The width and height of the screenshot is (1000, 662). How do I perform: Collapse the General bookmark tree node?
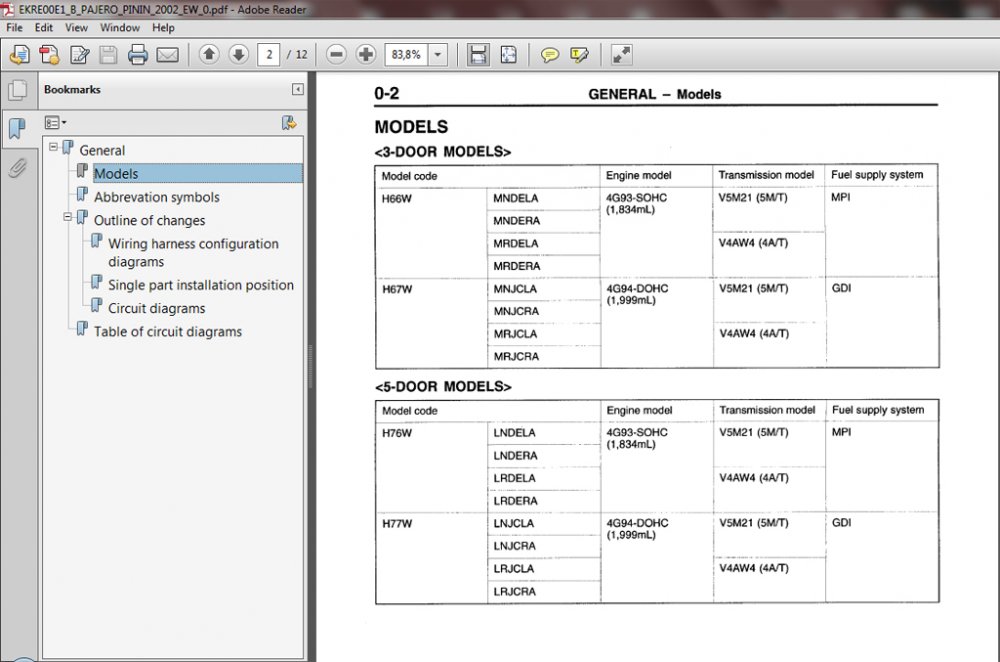click(x=54, y=147)
